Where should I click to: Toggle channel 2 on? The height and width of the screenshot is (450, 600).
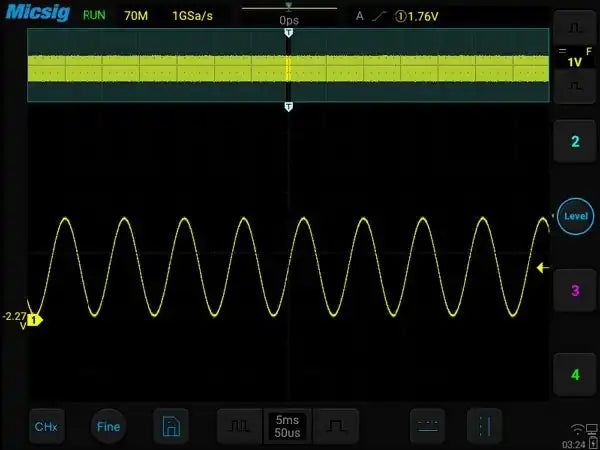[x=575, y=141]
